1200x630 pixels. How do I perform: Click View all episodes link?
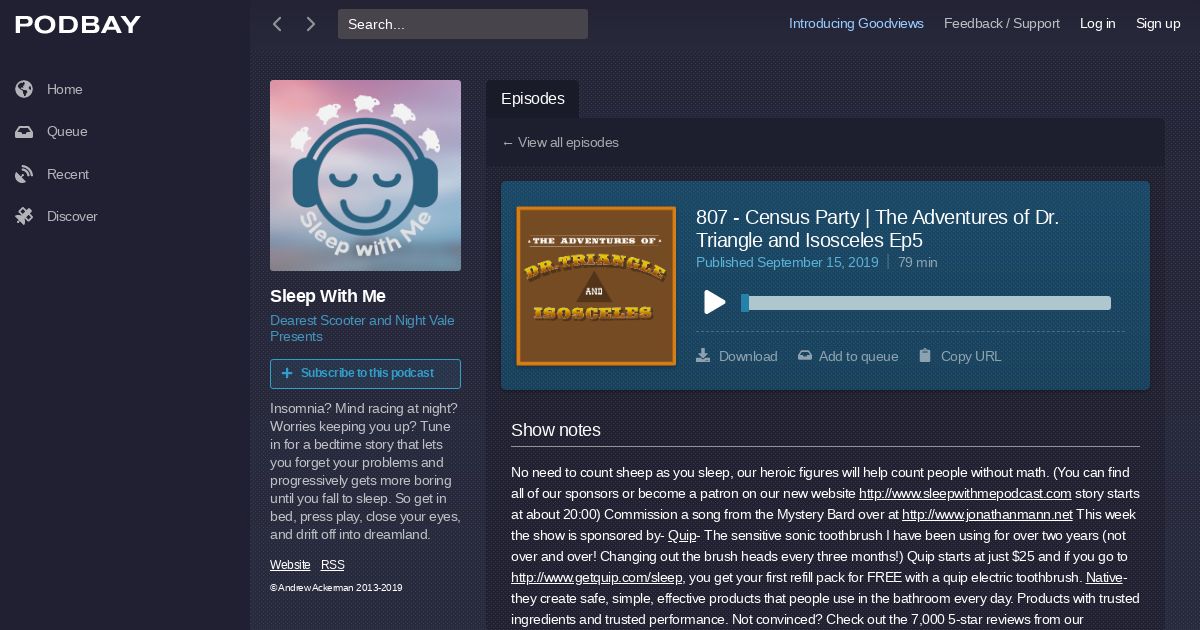click(560, 142)
